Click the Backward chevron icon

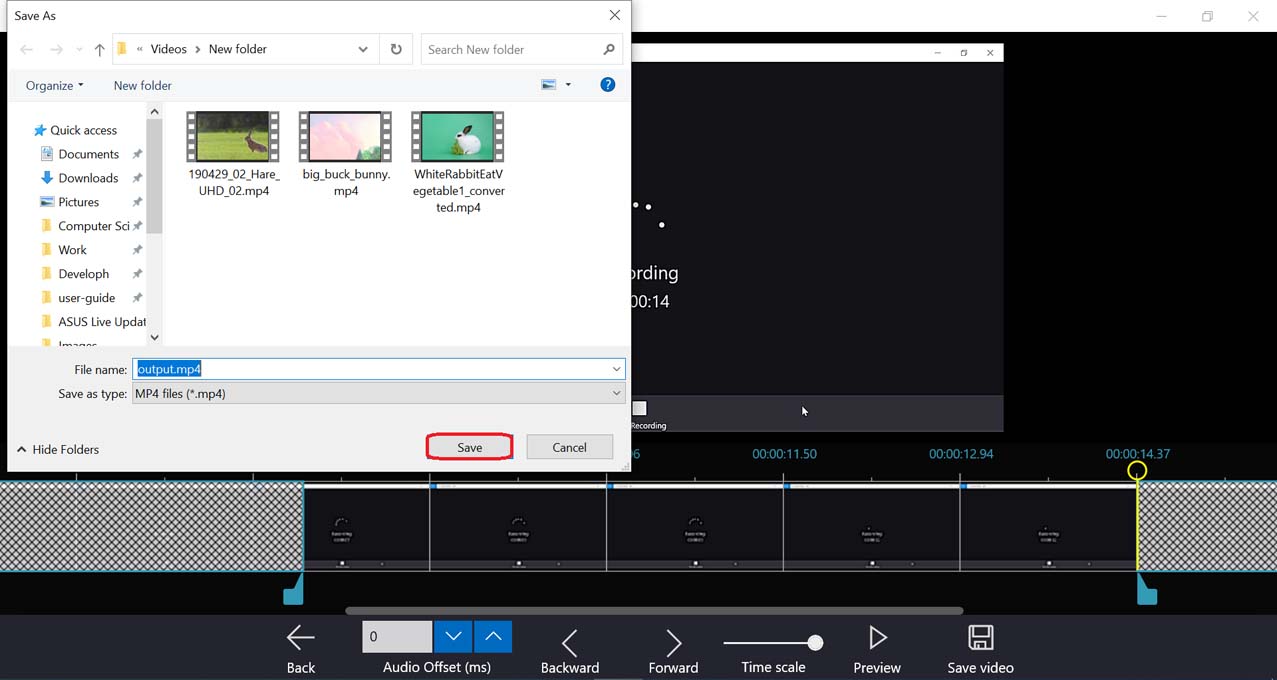pos(569,642)
